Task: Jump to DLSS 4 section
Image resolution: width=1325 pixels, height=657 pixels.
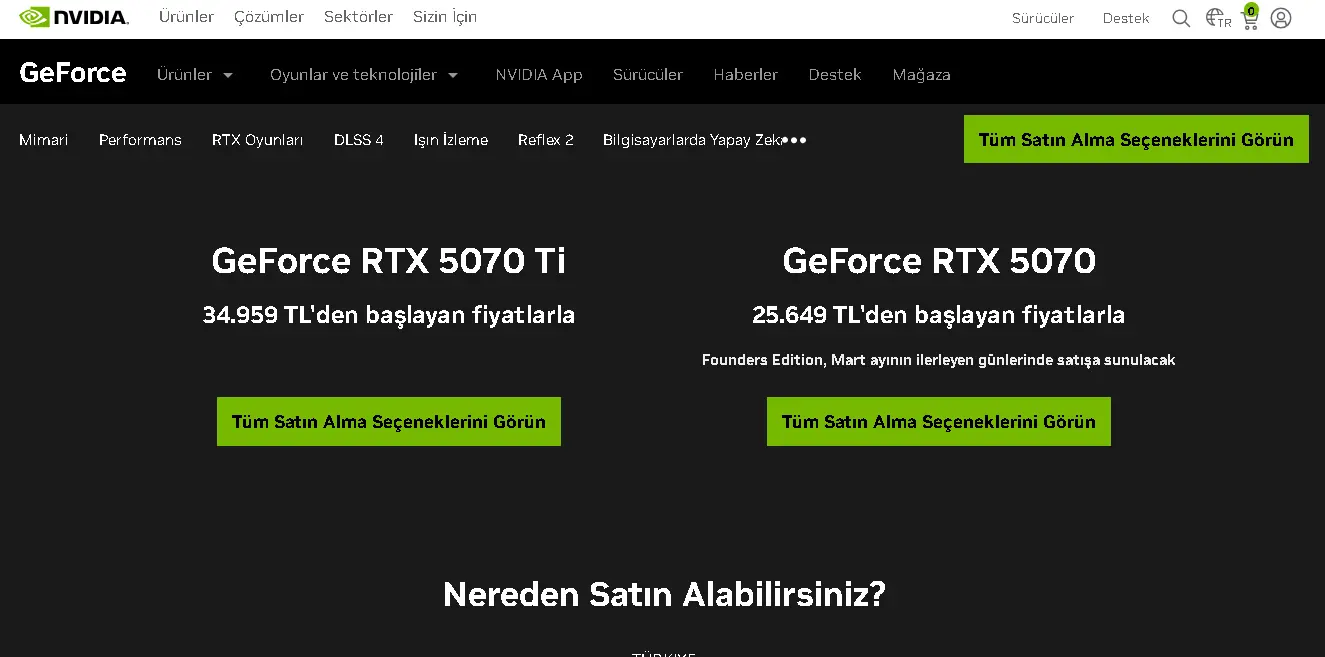Action: pos(359,140)
